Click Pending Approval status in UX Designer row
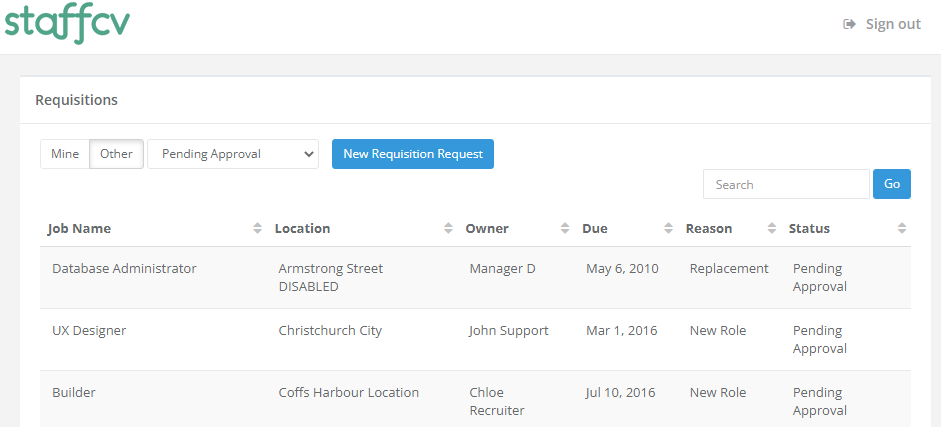Screen dimensions: 941x427 tap(820, 339)
